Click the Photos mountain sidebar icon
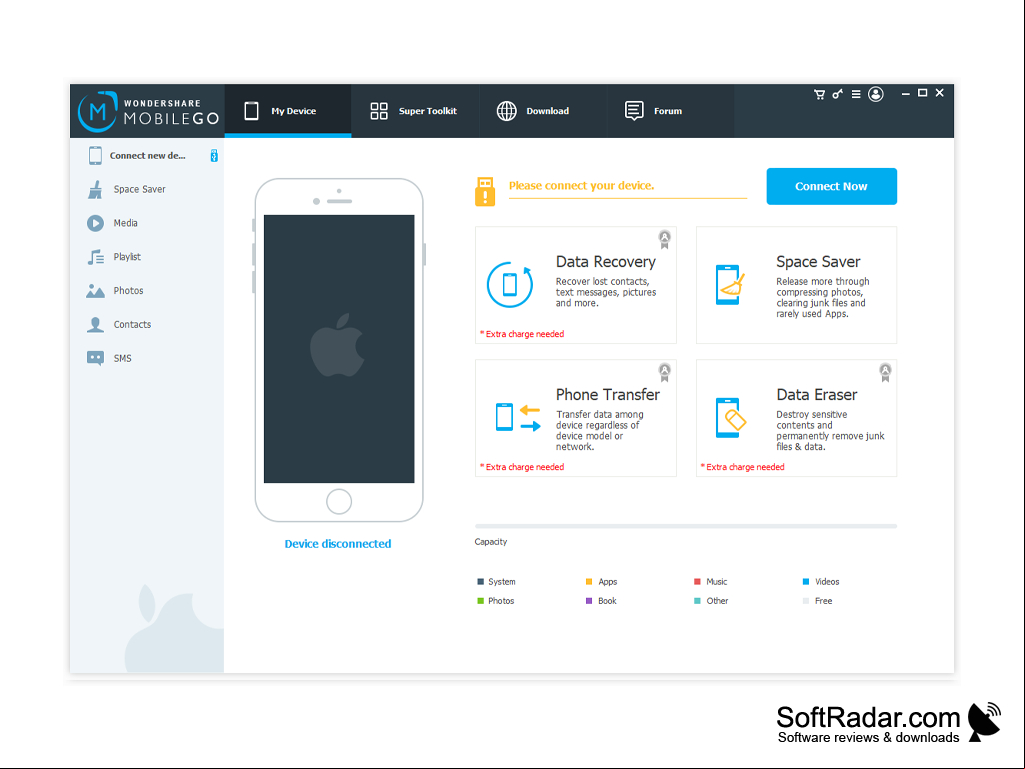Viewport: 1025px width, 769px height. point(95,291)
